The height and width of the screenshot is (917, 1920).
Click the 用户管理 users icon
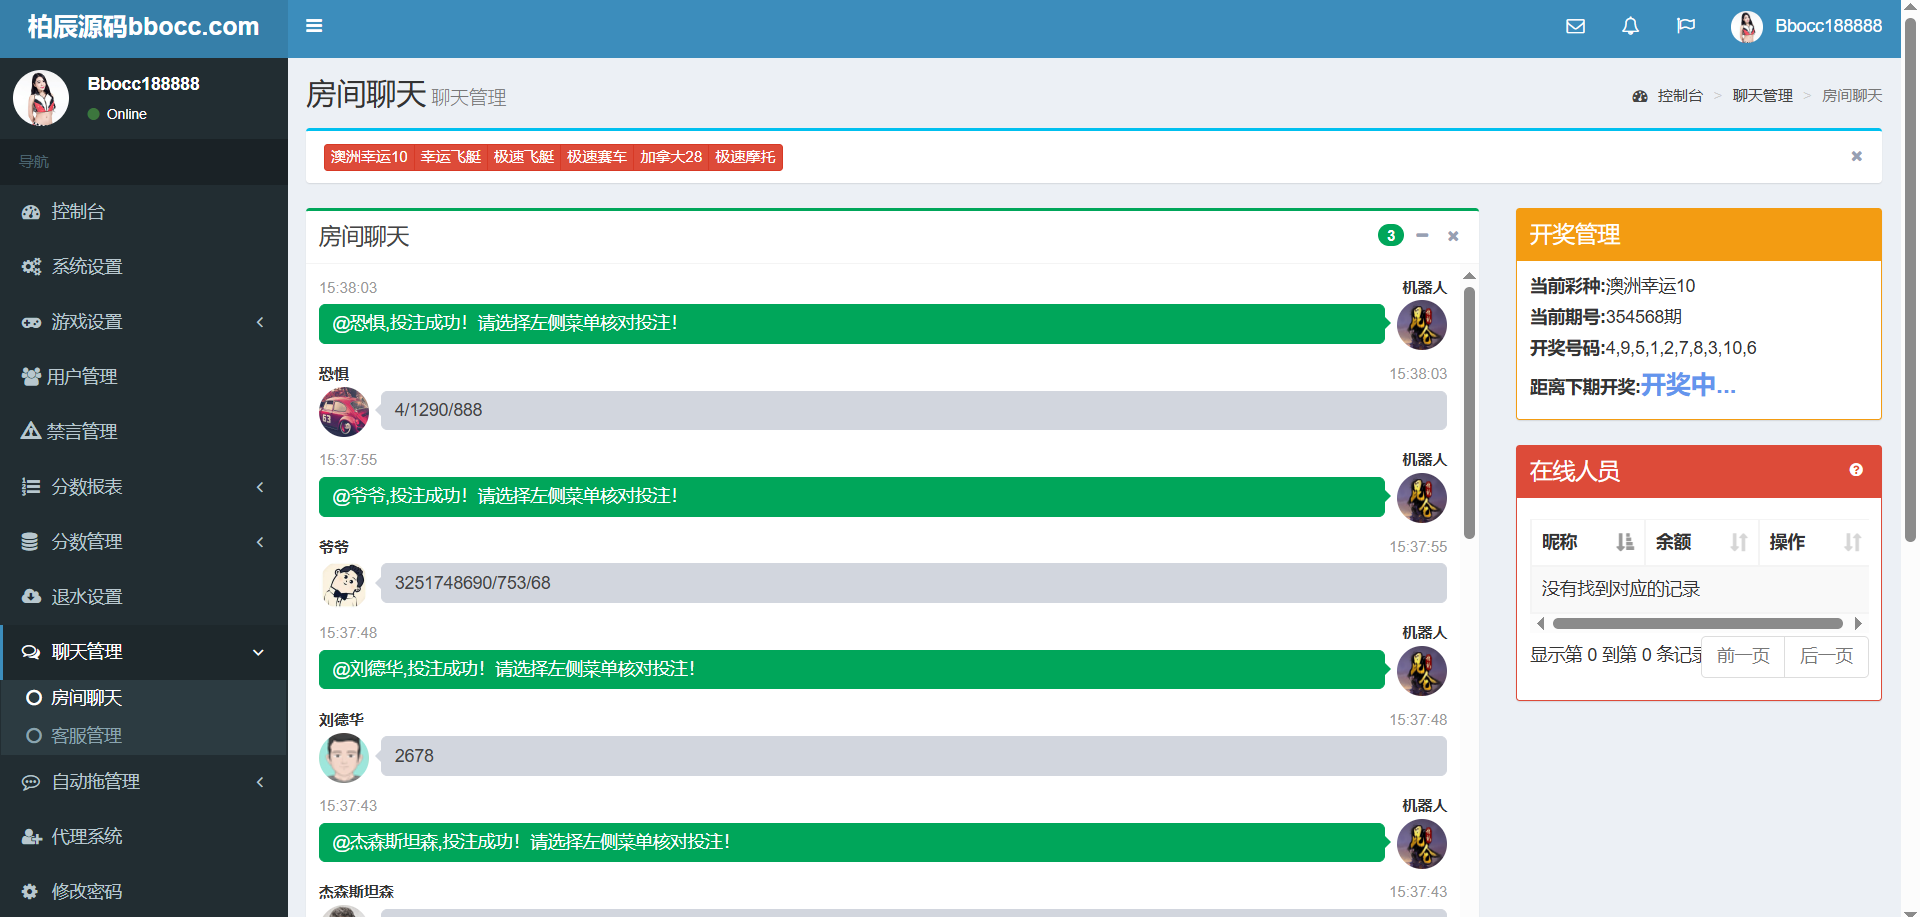point(31,377)
